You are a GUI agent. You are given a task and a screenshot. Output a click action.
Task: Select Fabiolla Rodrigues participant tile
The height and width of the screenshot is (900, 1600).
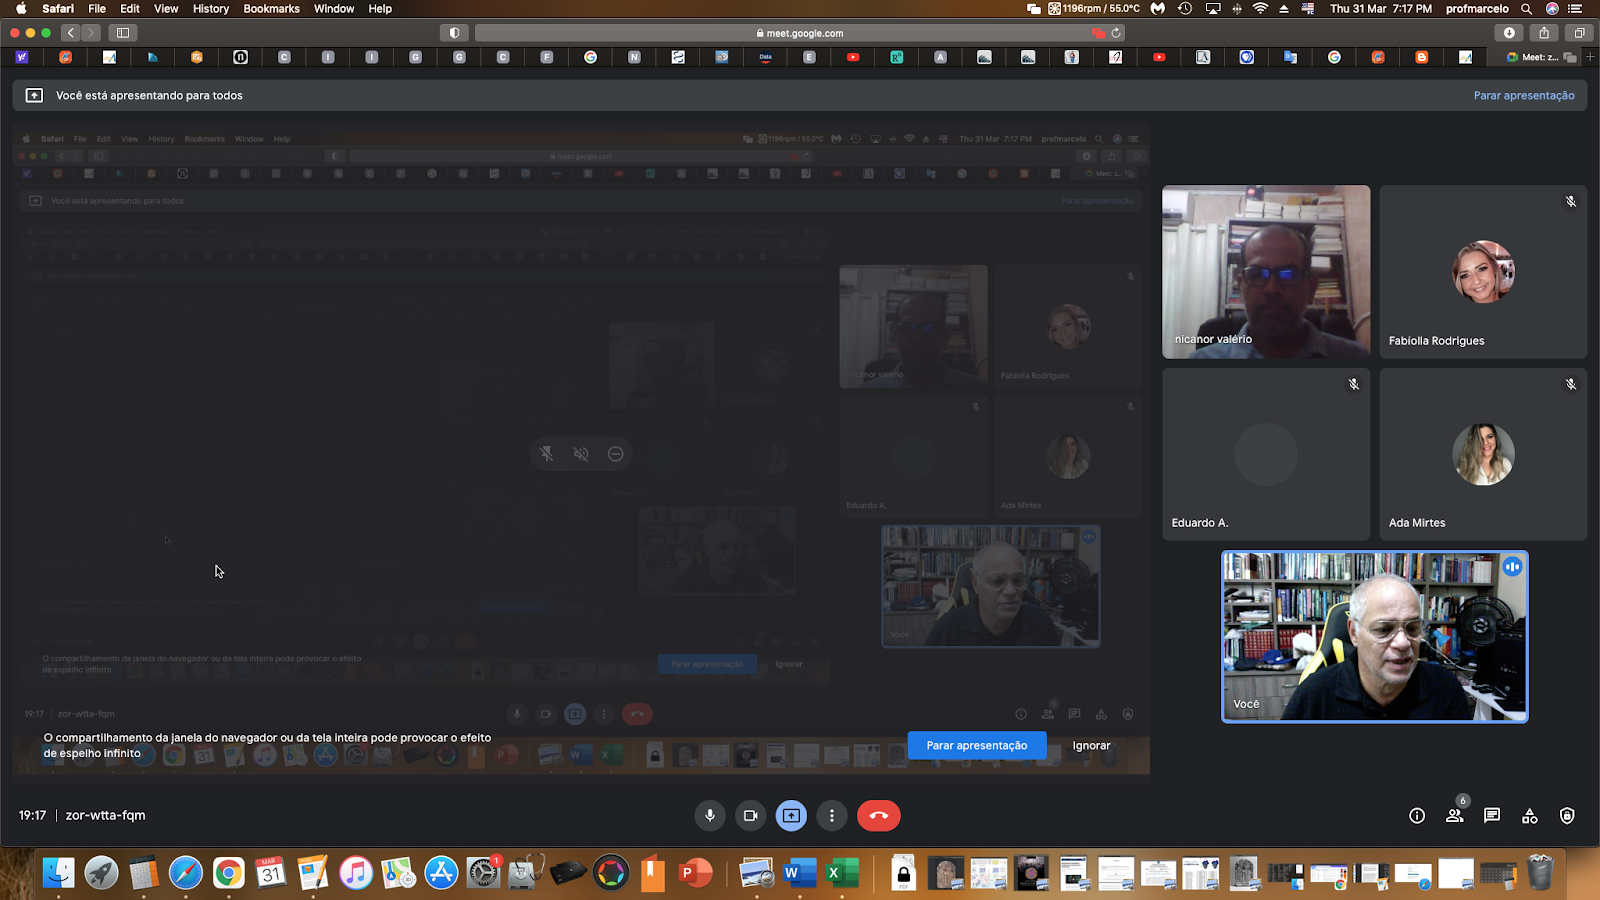[x=1483, y=272]
